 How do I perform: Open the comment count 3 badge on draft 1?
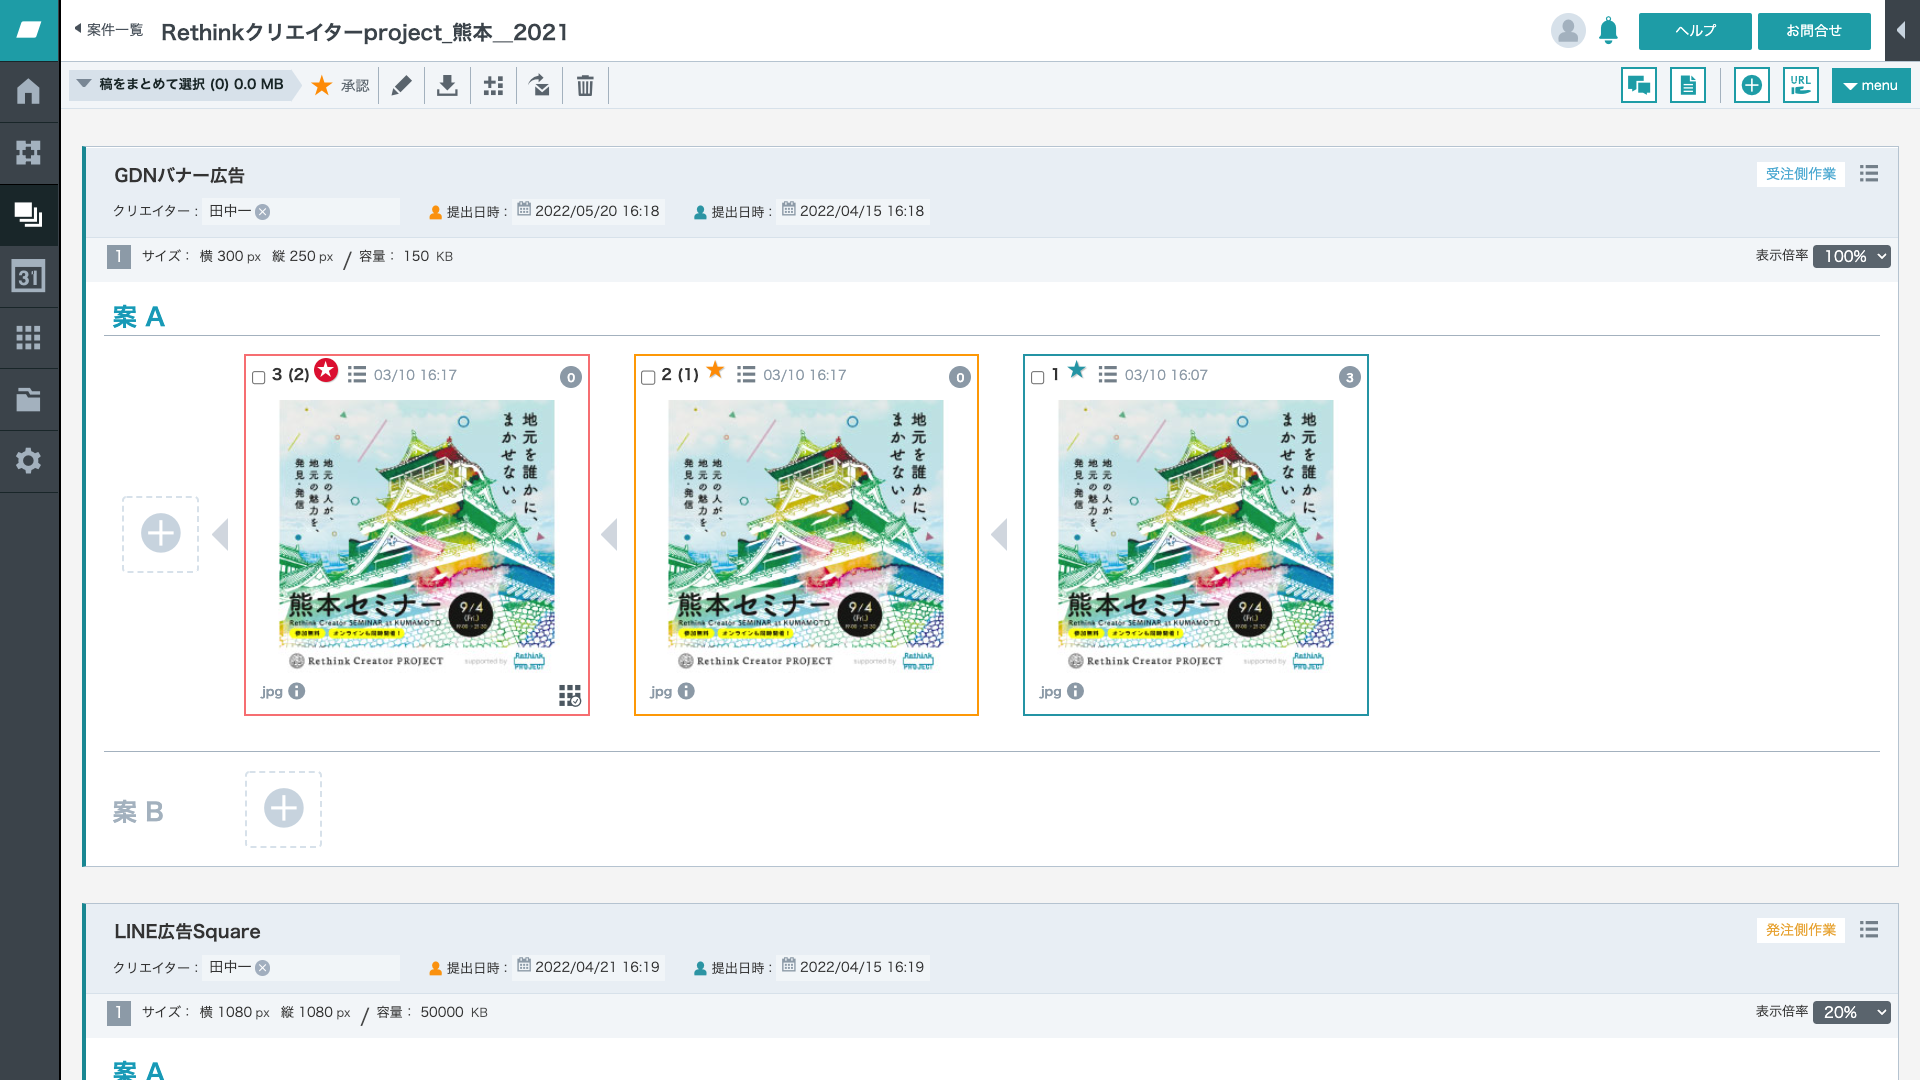coord(1349,377)
